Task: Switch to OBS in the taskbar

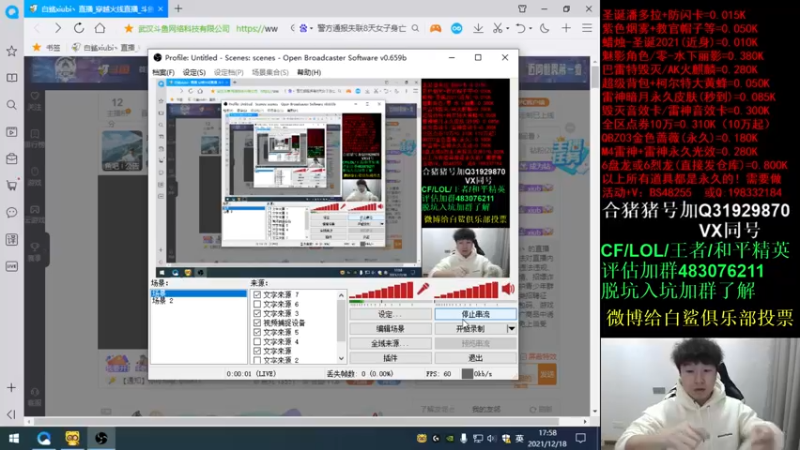Action: (x=101, y=438)
